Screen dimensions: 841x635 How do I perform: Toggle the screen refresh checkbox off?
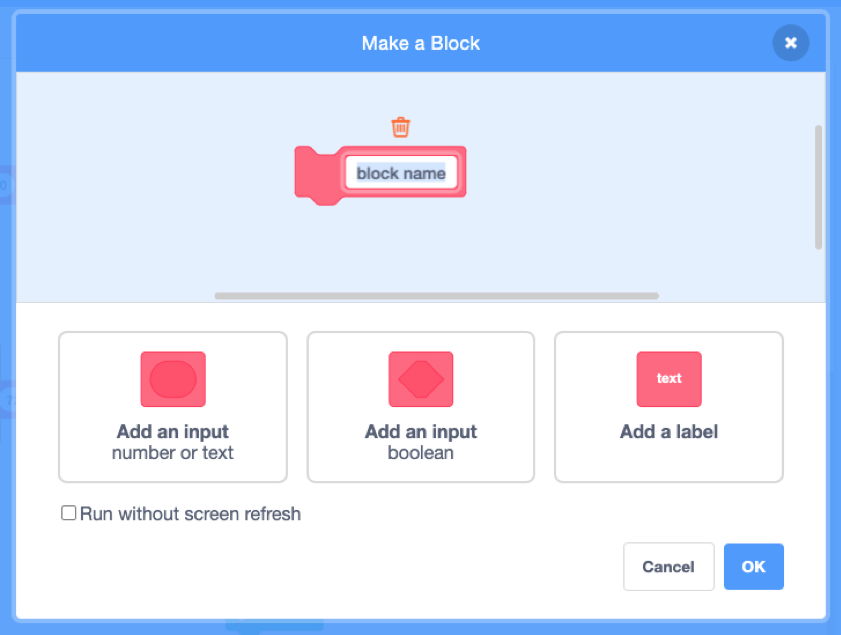click(x=68, y=512)
